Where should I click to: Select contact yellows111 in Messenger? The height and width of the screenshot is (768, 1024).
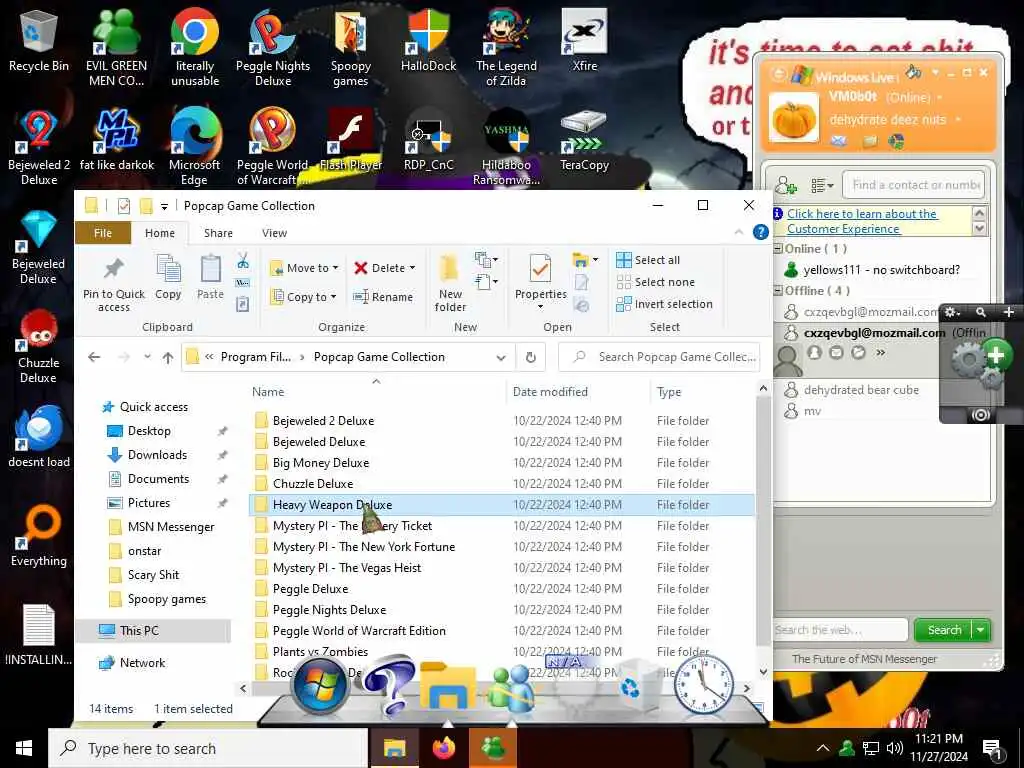pyautogui.click(x=882, y=270)
